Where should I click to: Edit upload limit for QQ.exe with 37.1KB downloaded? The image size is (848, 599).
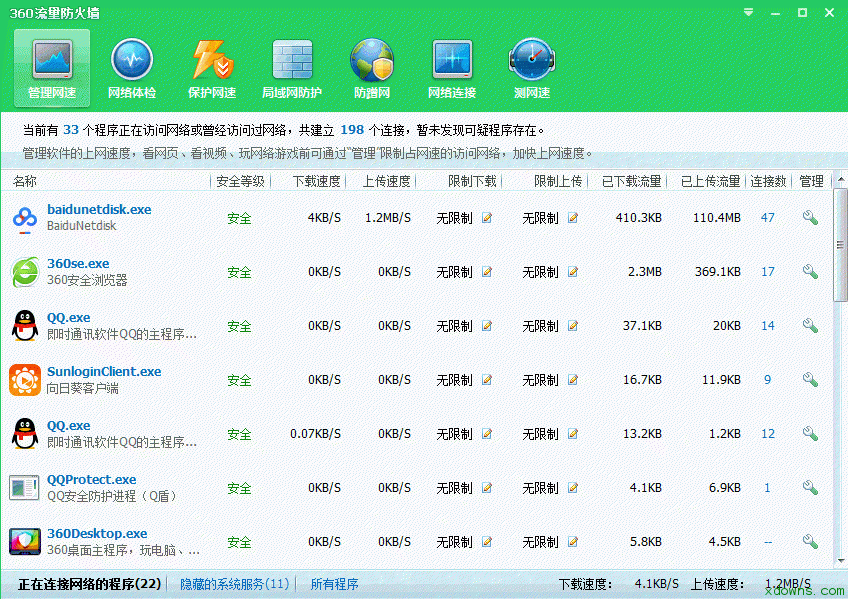click(573, 326)
